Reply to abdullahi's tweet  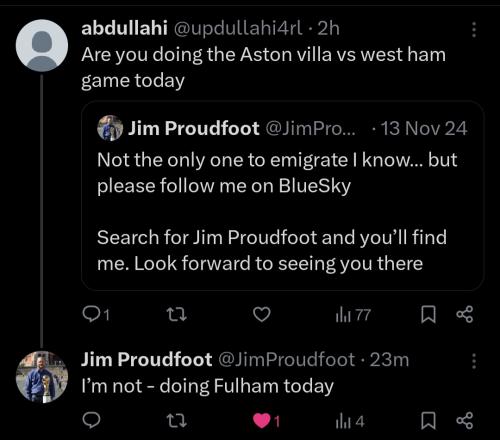click(x=96, y=314)
